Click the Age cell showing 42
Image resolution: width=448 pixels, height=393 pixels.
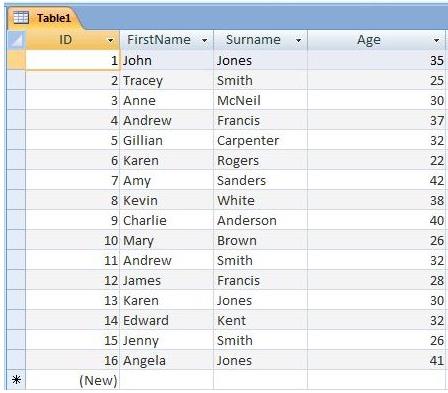[x=376, y=180]
